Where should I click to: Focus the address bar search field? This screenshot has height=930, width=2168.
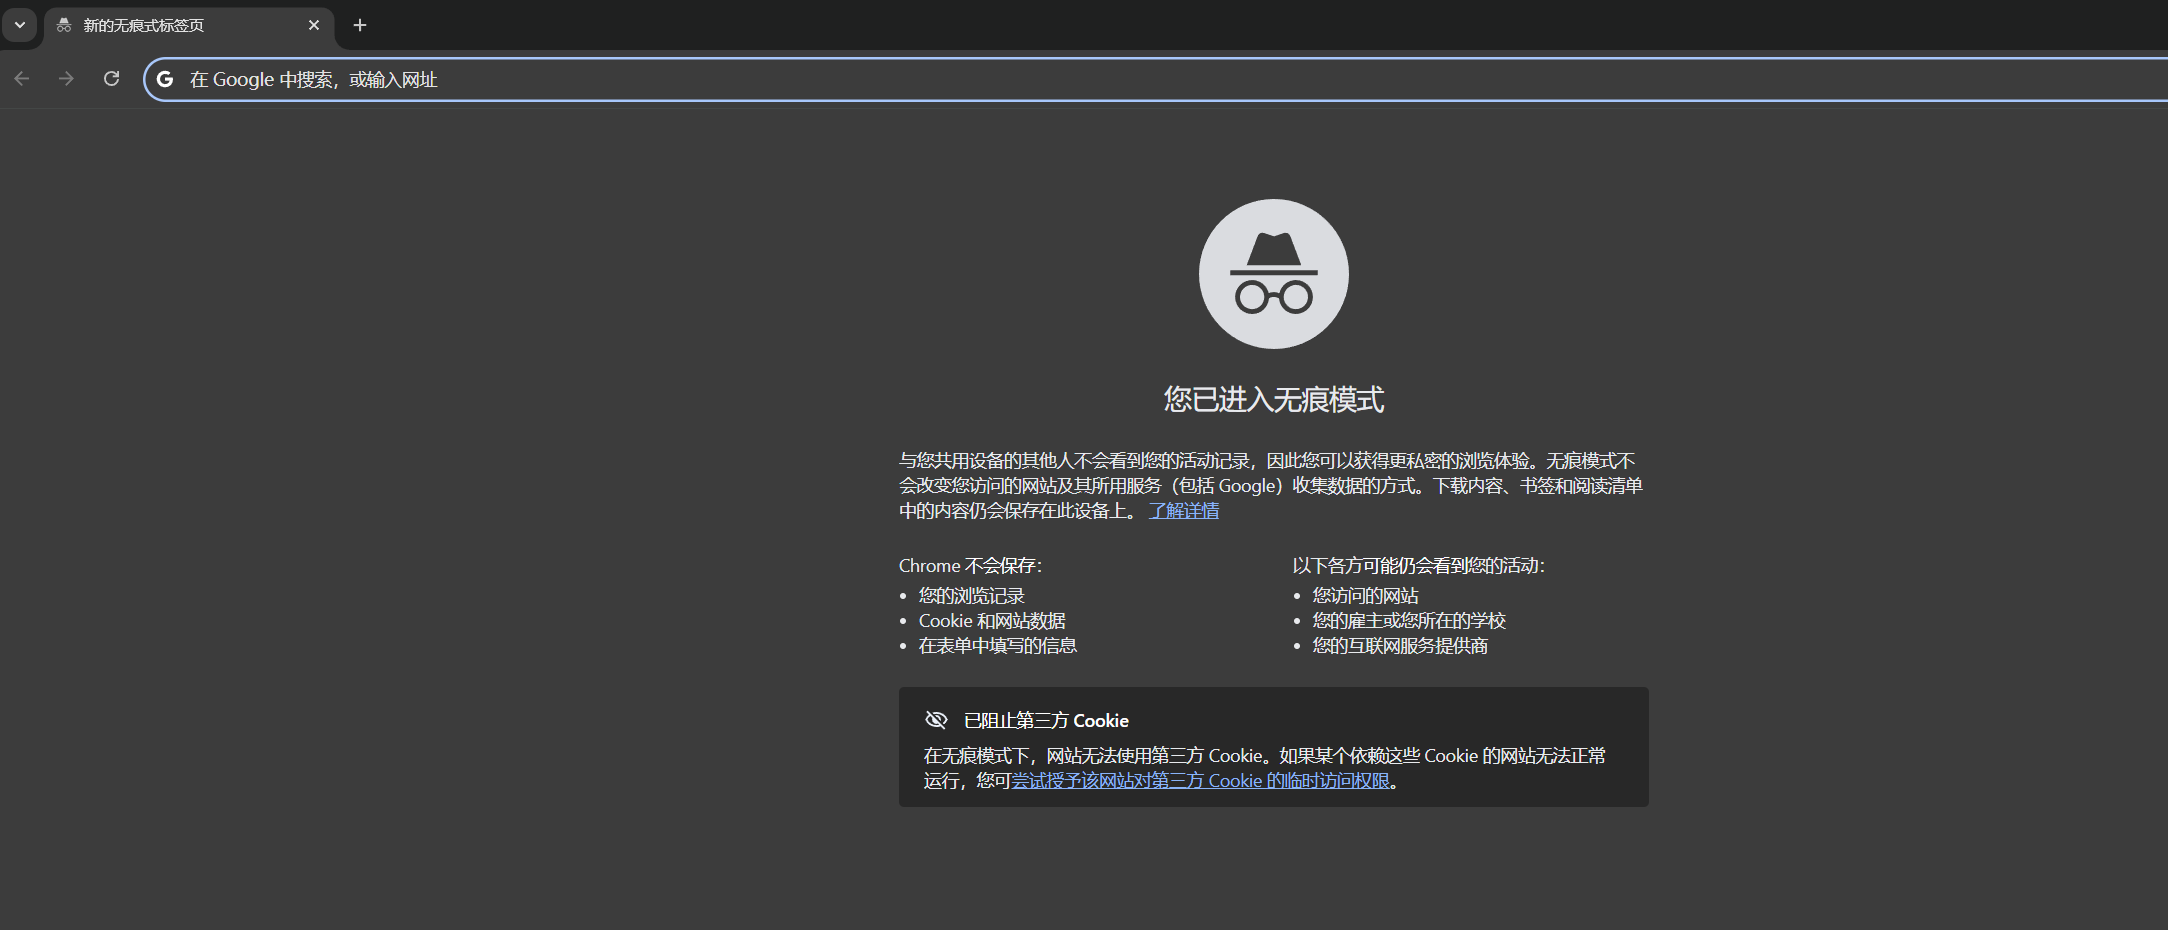pos(1155,79)
